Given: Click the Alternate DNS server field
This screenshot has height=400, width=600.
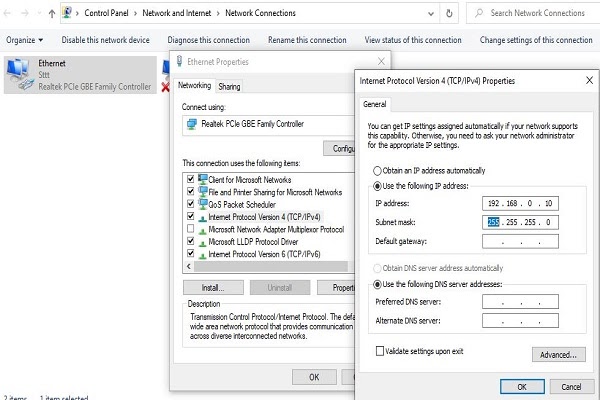Looking at the screenshot, I should [x=520, y=321].
